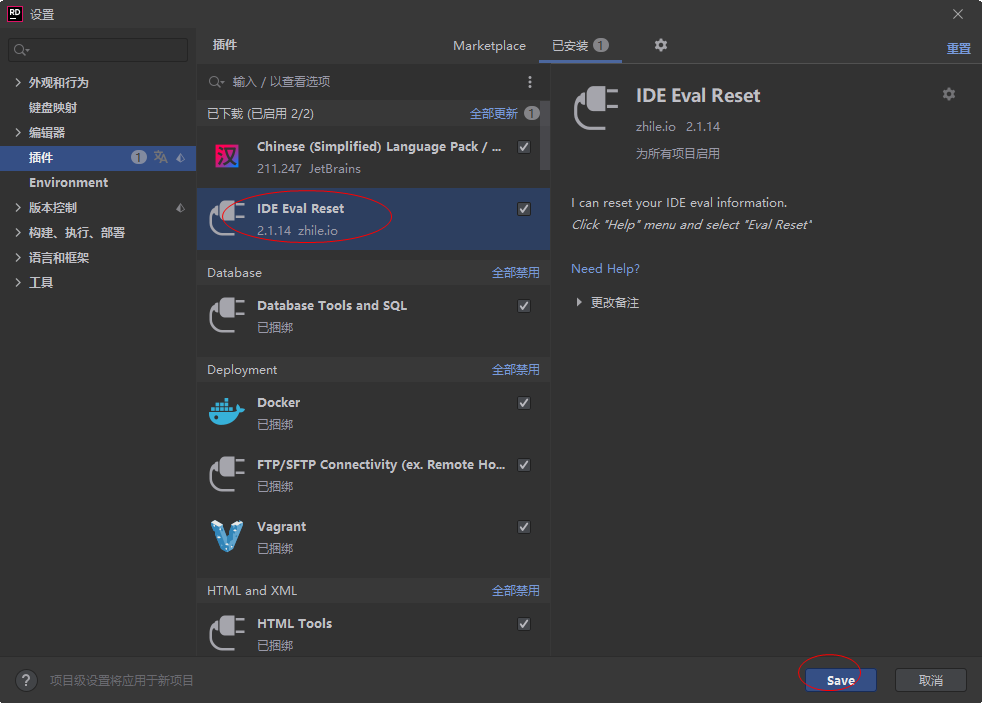The height and width of the screenshot is (703, 982).
Task: Expand the 外观和行为 tree node
Action: (x=18, y=82)
